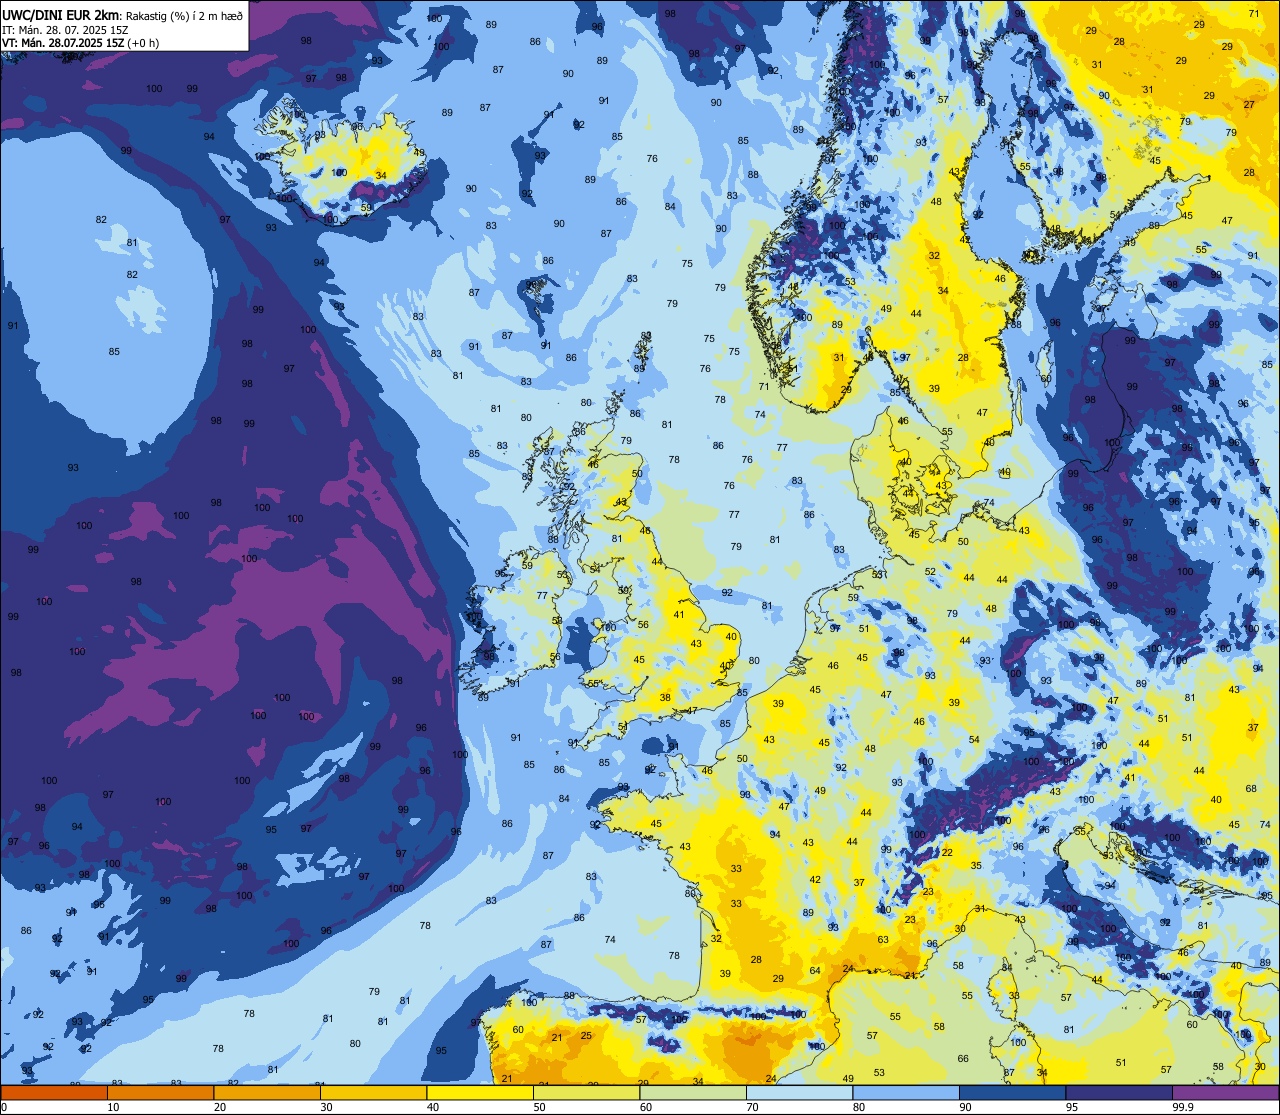Screen dimensions: 1280x1115
Task: Click the legend tick label 95
Action: point(1071,1107)
